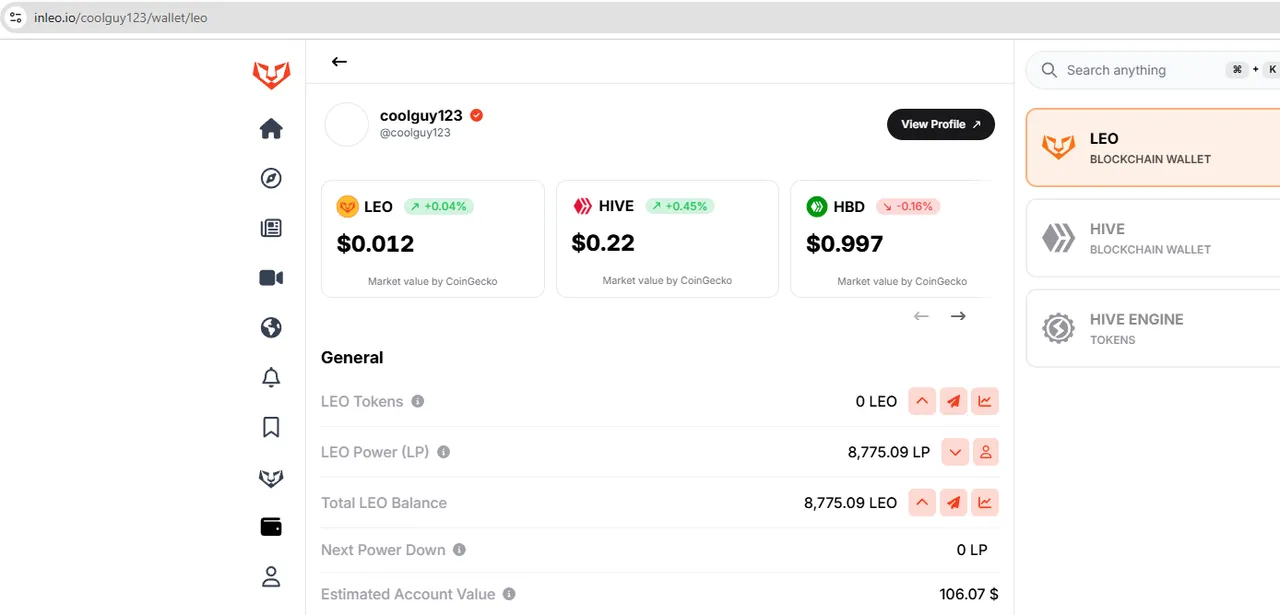Click the -0.16% change badge on the HBD card
Screen dimensions: 1280x615
(x=908, y=206)
